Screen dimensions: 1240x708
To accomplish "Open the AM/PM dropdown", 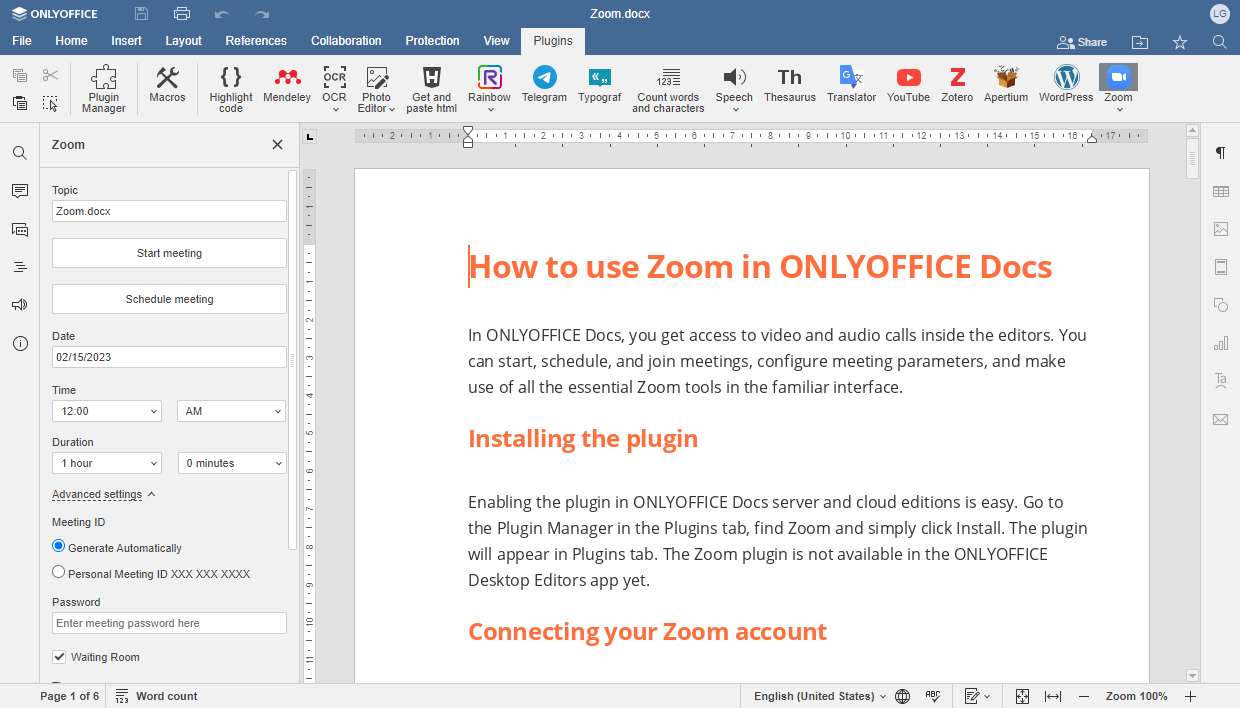I will tap(231, 411).
